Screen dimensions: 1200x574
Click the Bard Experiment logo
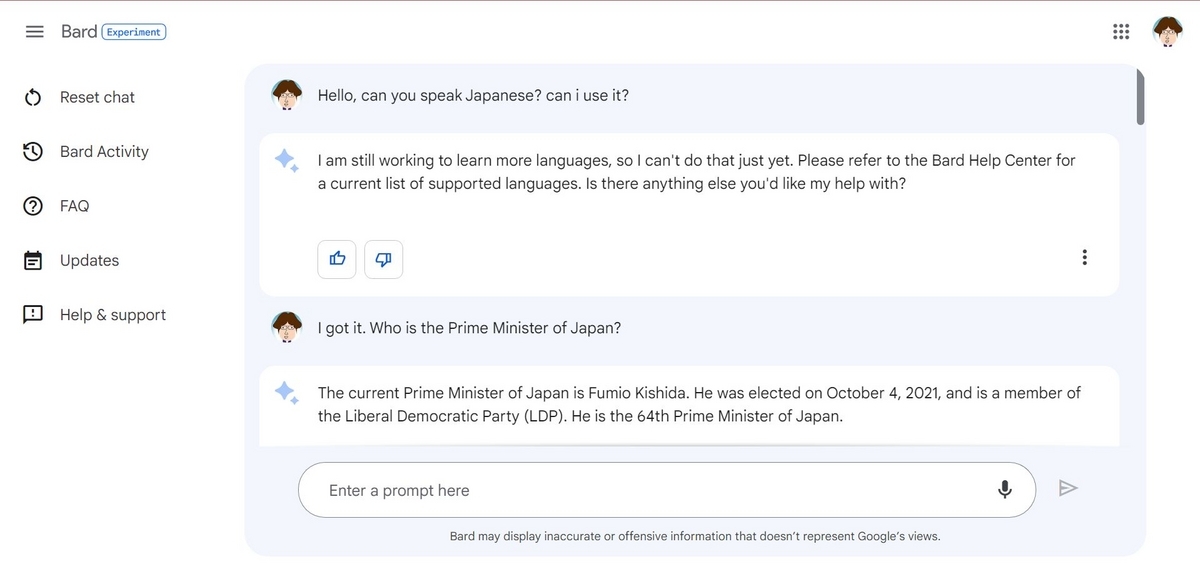click(x=113, y=32)
